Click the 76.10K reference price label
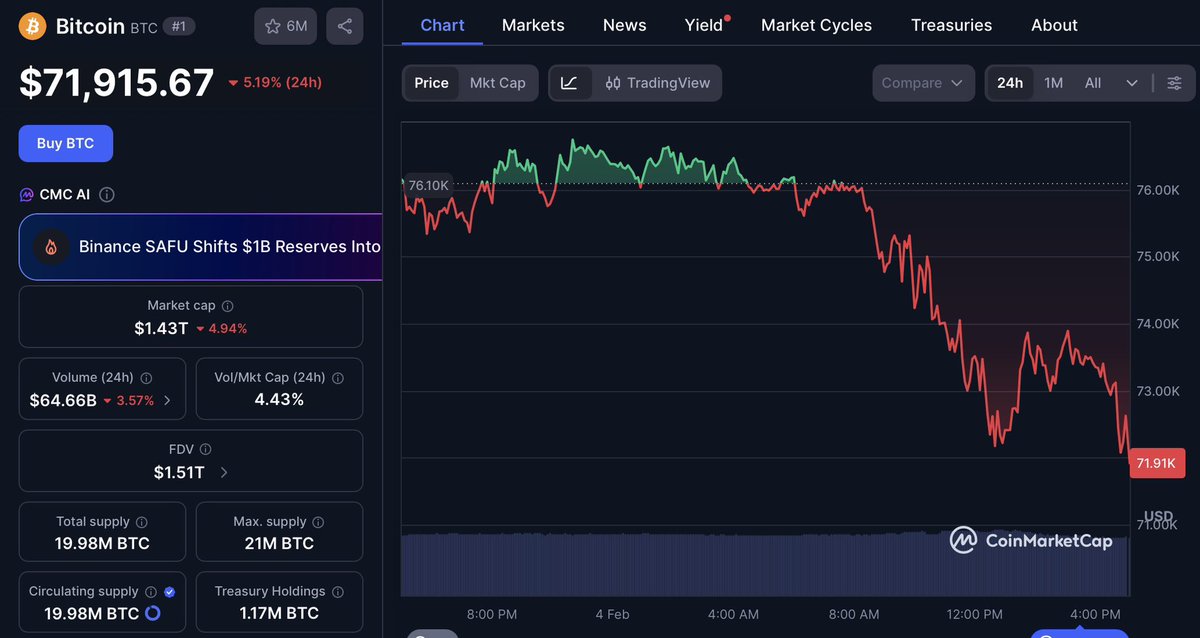The width and height of the screenshot is (1200, 638). click(428, 185)
